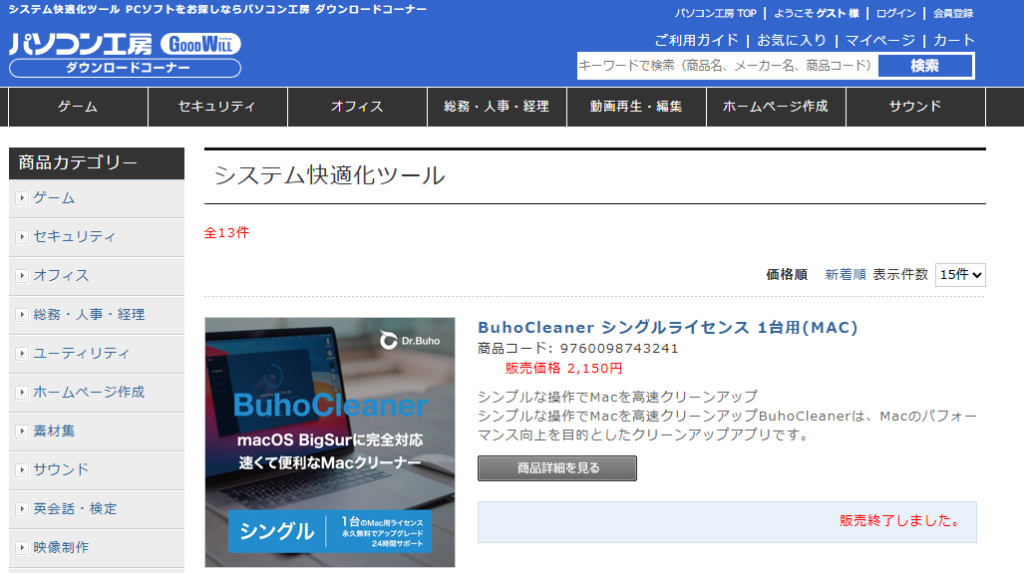Click the 検索 search button
The height and width of the screenshot is (573, 1024).
925,66
